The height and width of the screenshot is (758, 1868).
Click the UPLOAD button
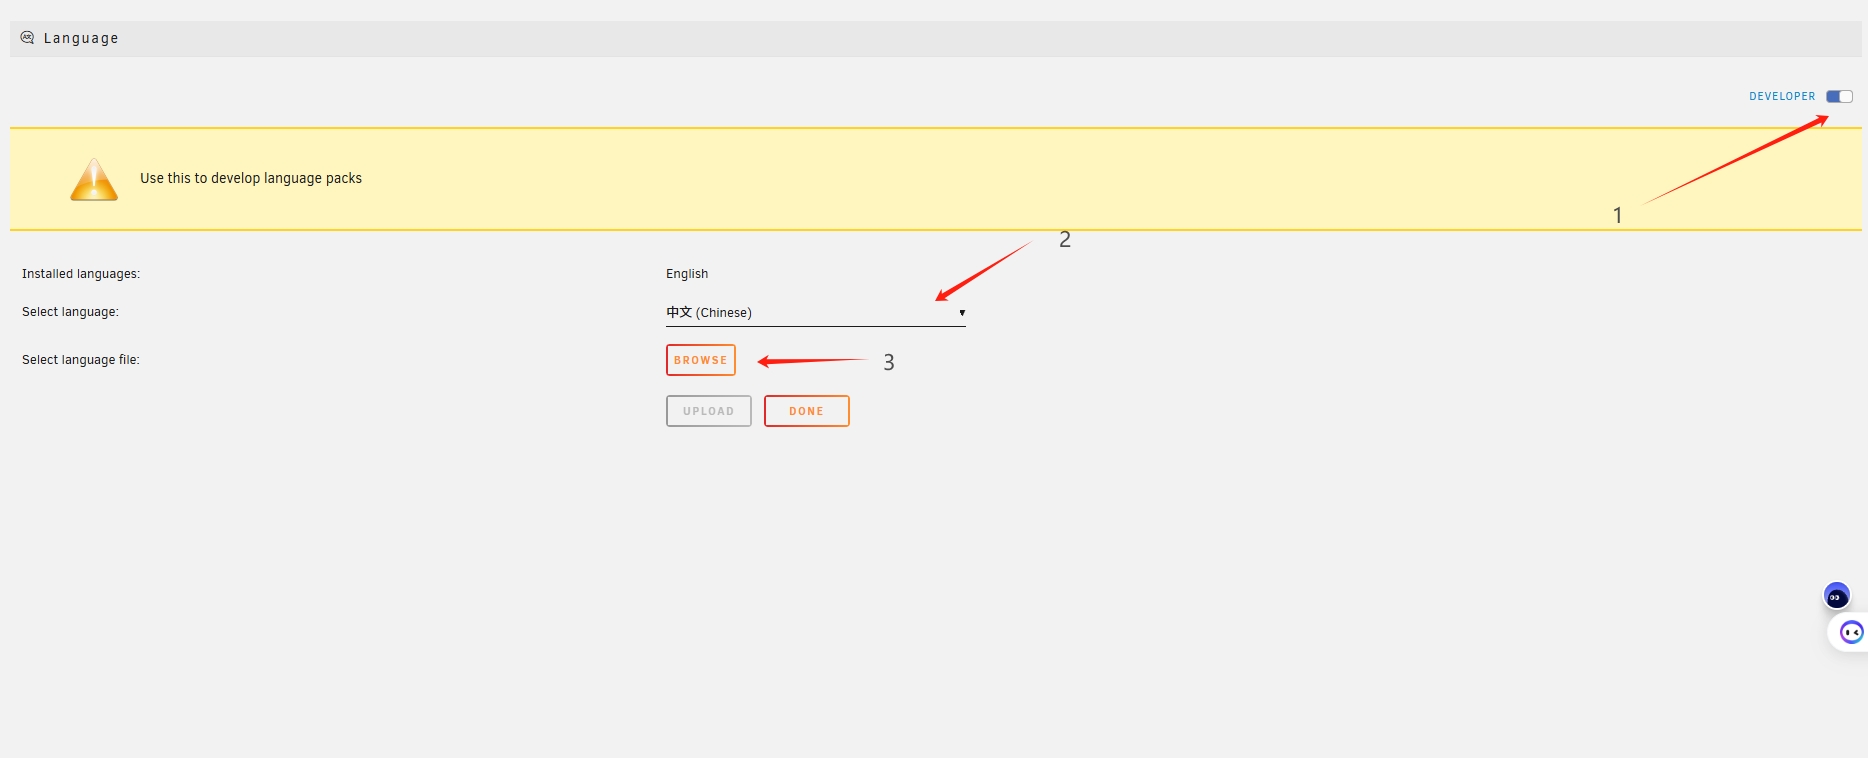pos(708,411)
